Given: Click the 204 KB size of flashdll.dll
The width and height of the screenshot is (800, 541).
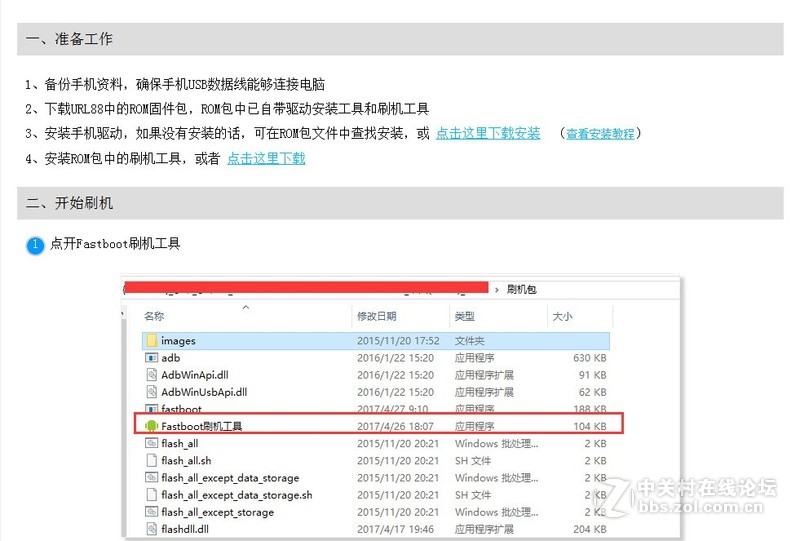Looking at the screenshot, I should click(589, 529).
